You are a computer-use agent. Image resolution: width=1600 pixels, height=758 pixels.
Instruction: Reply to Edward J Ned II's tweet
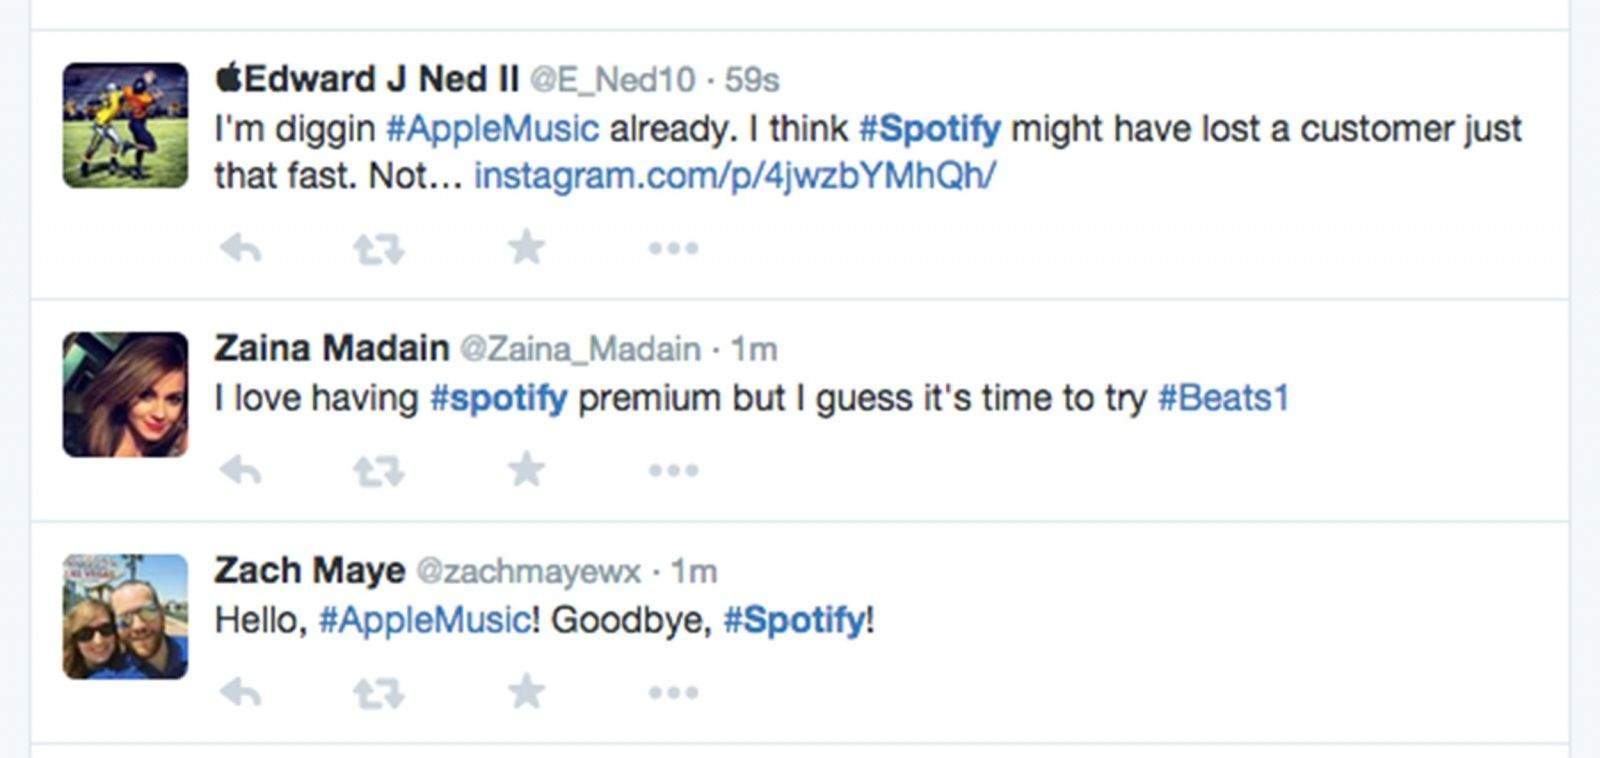coord(241,247)
